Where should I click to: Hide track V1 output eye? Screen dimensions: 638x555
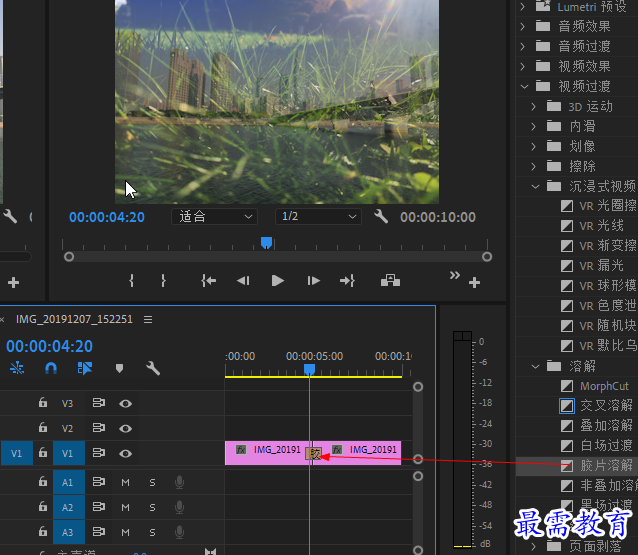pyautogui.click(x=125, y=453)
